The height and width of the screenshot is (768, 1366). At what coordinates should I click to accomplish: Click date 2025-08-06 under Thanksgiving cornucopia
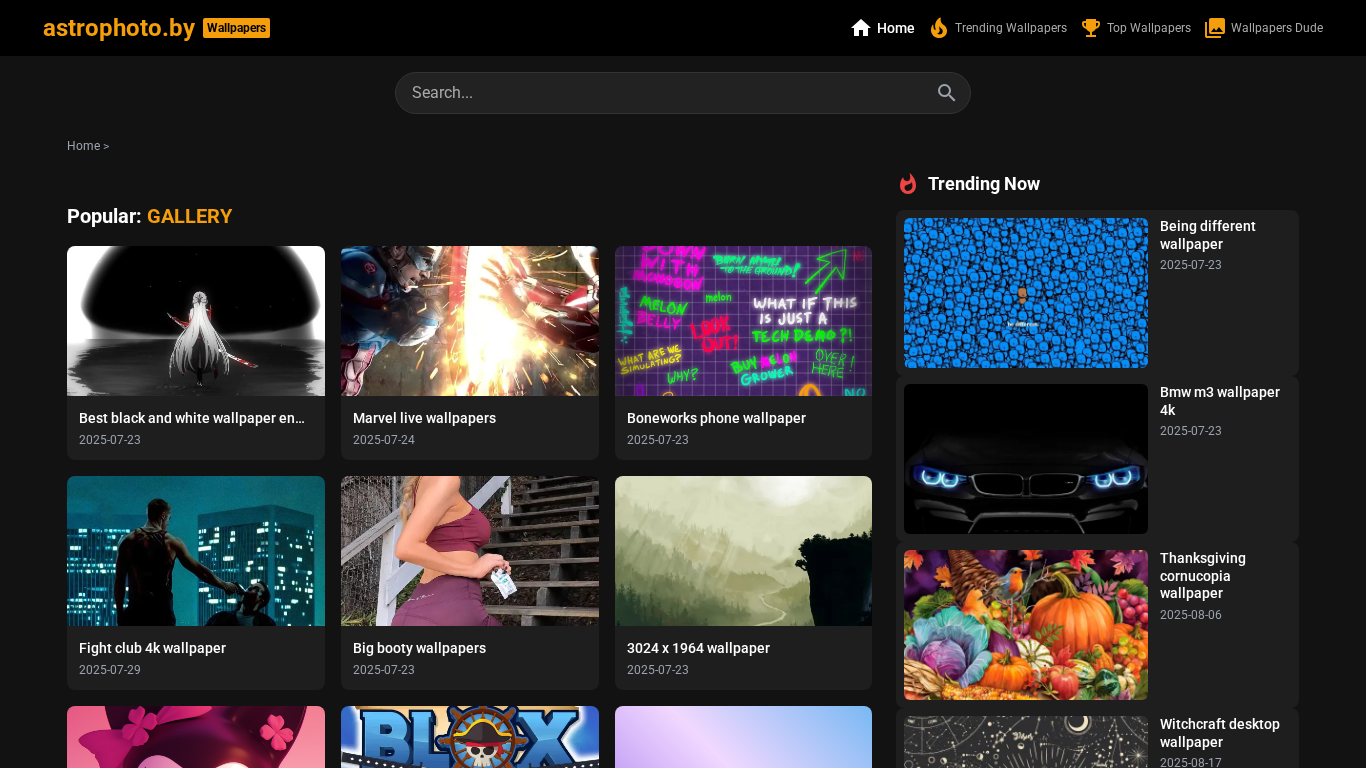1191,615
